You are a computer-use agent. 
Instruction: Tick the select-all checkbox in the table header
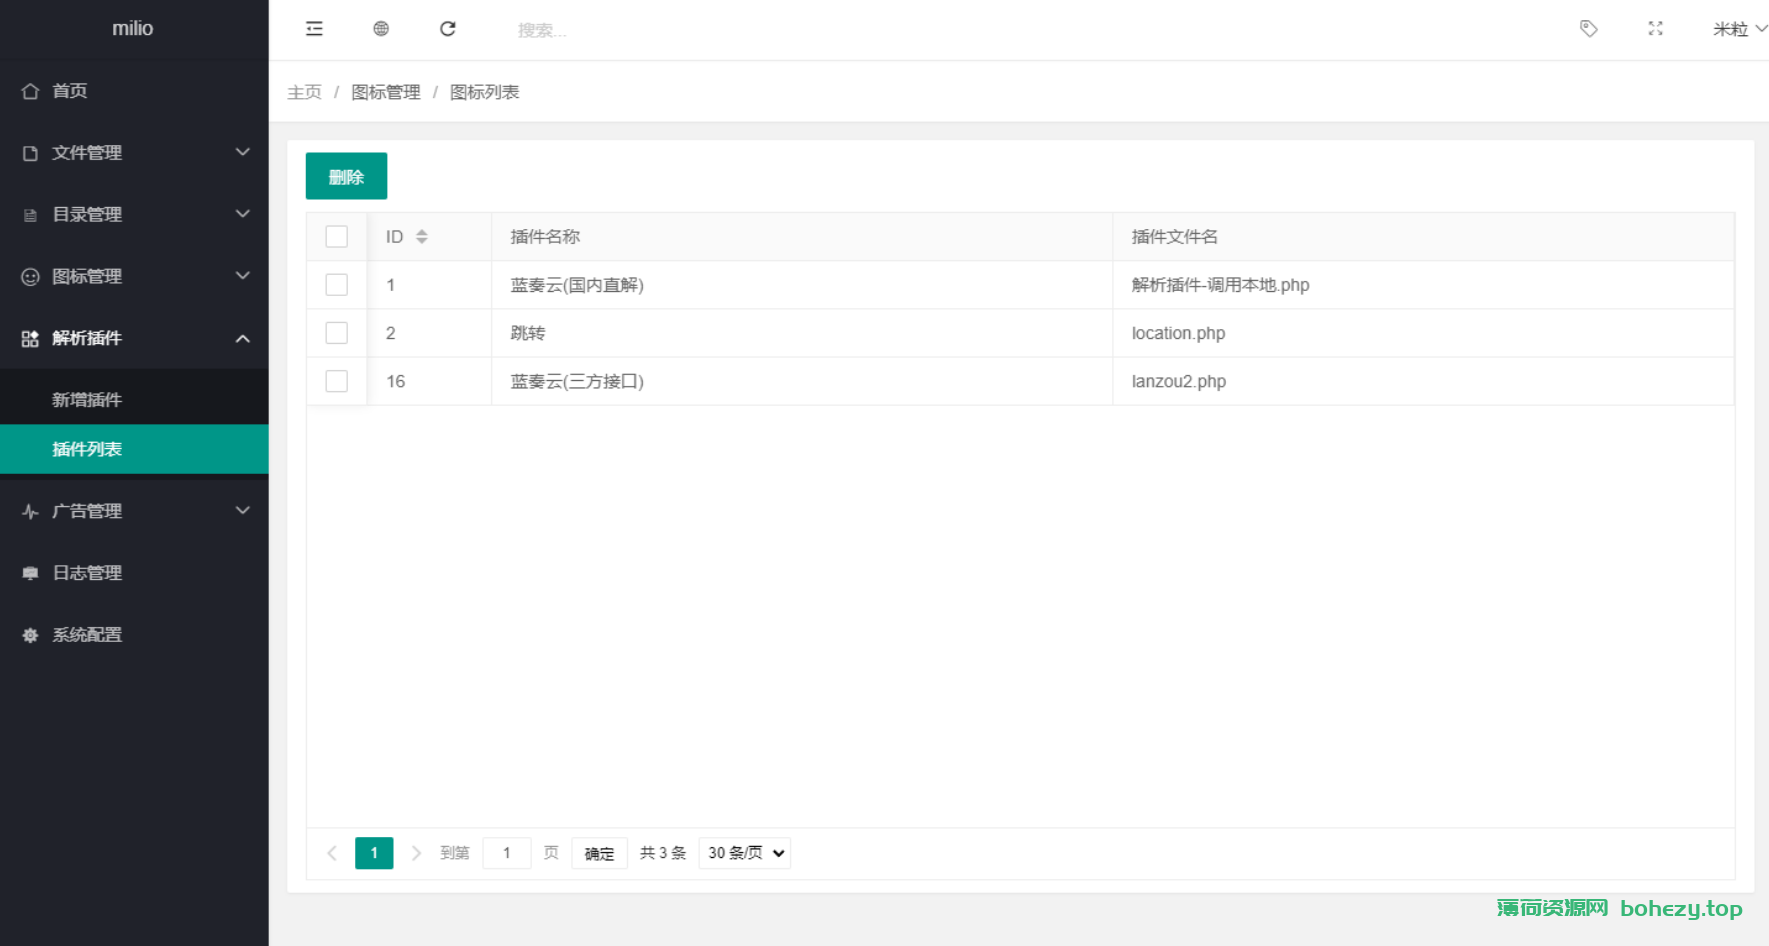337,237
